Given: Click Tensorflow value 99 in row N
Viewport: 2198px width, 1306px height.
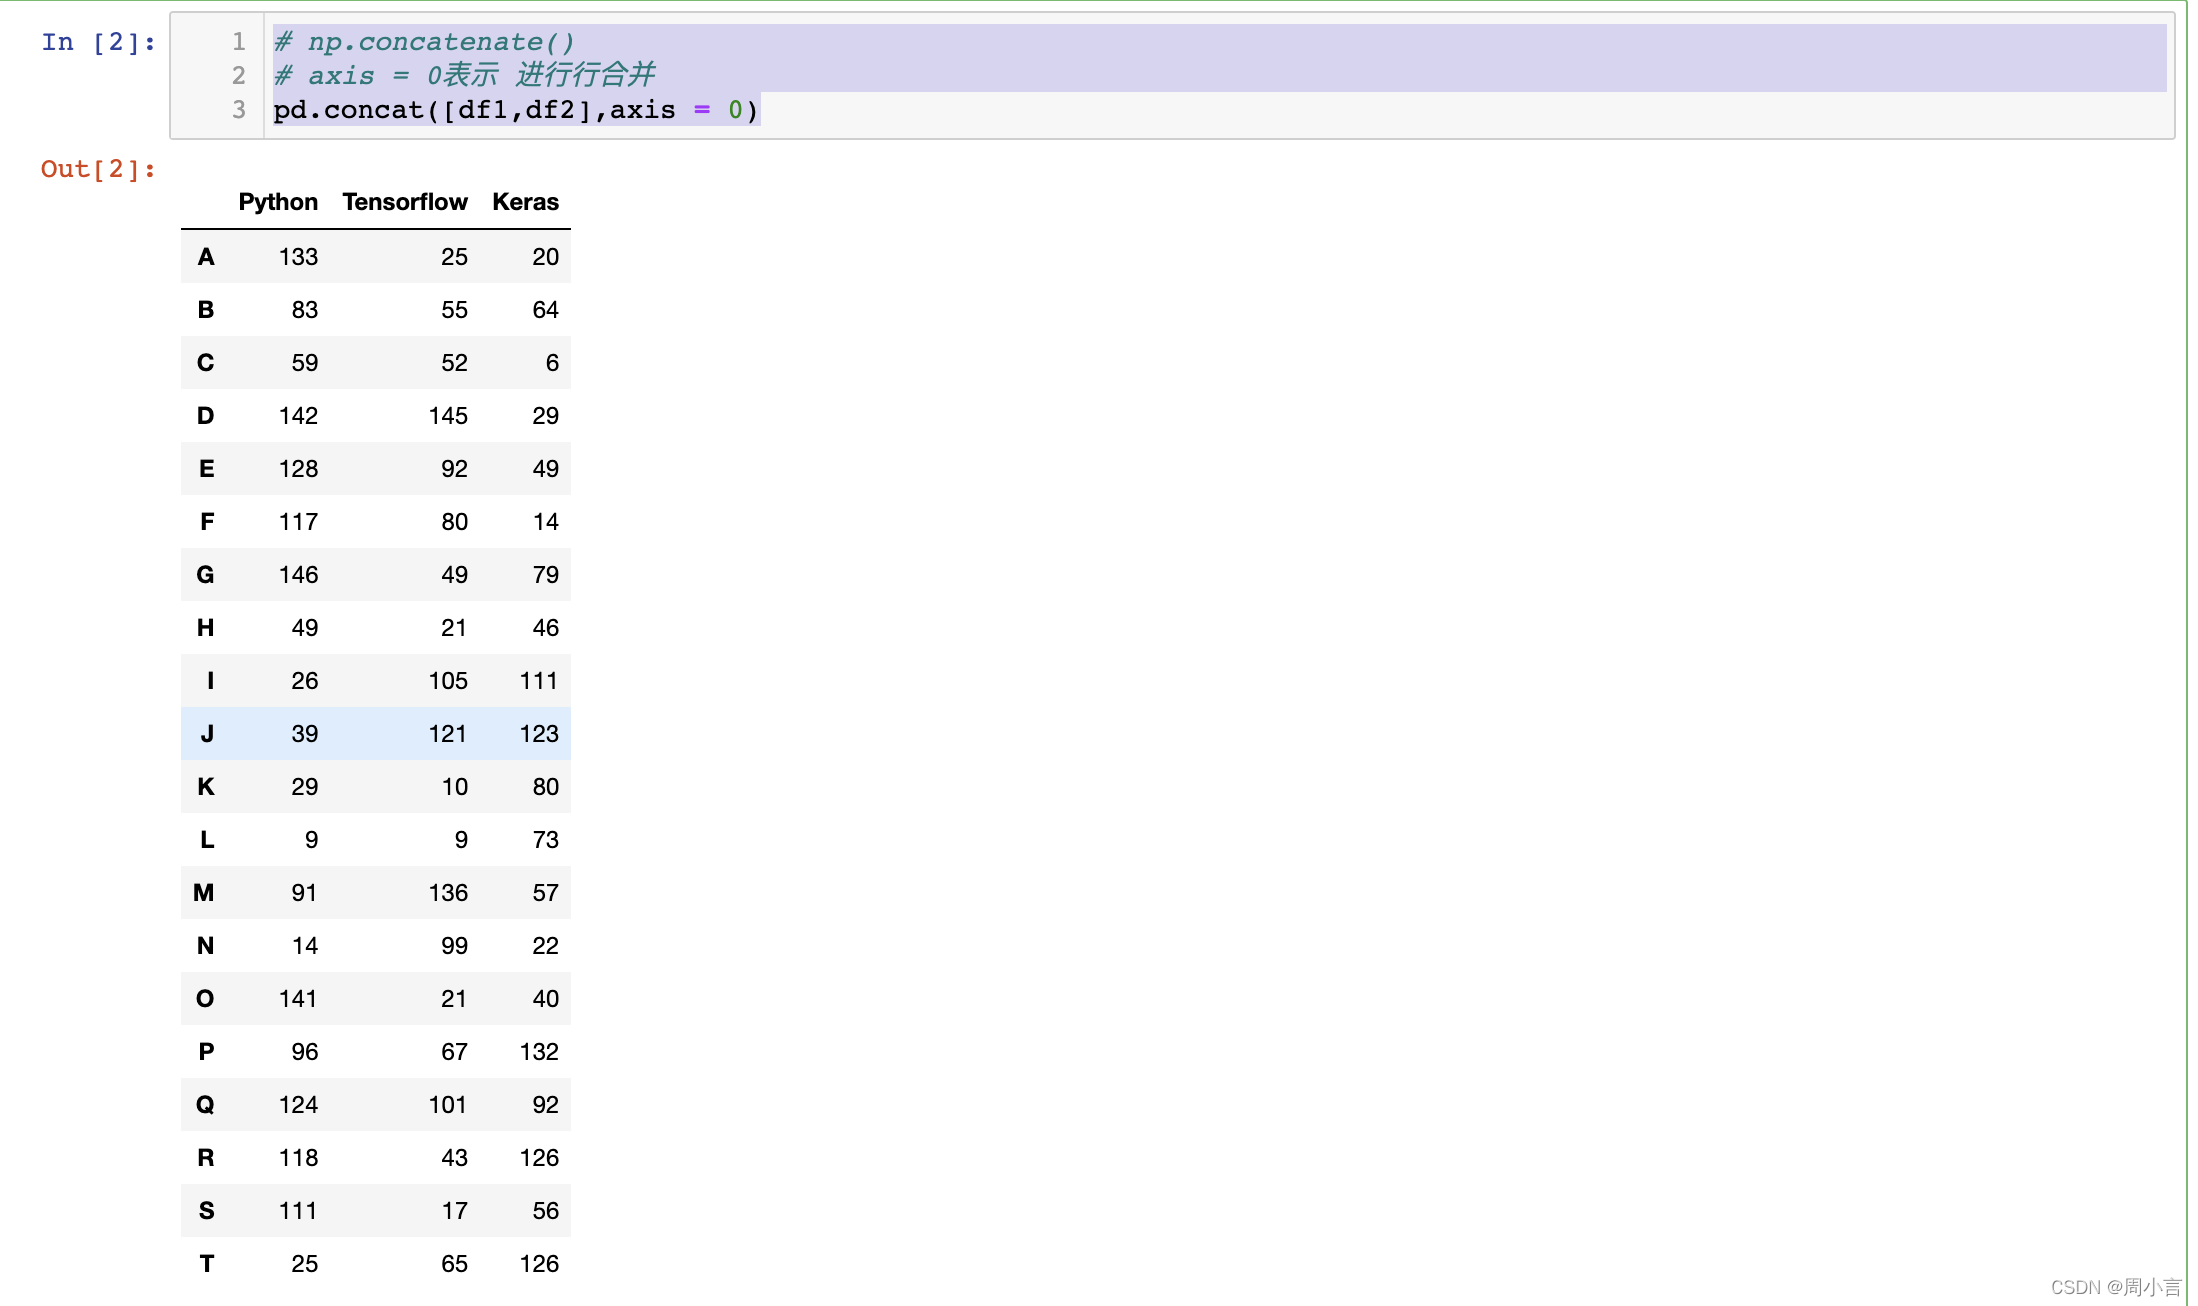Looking at the screenshot, I should click(x=454, y=946).
